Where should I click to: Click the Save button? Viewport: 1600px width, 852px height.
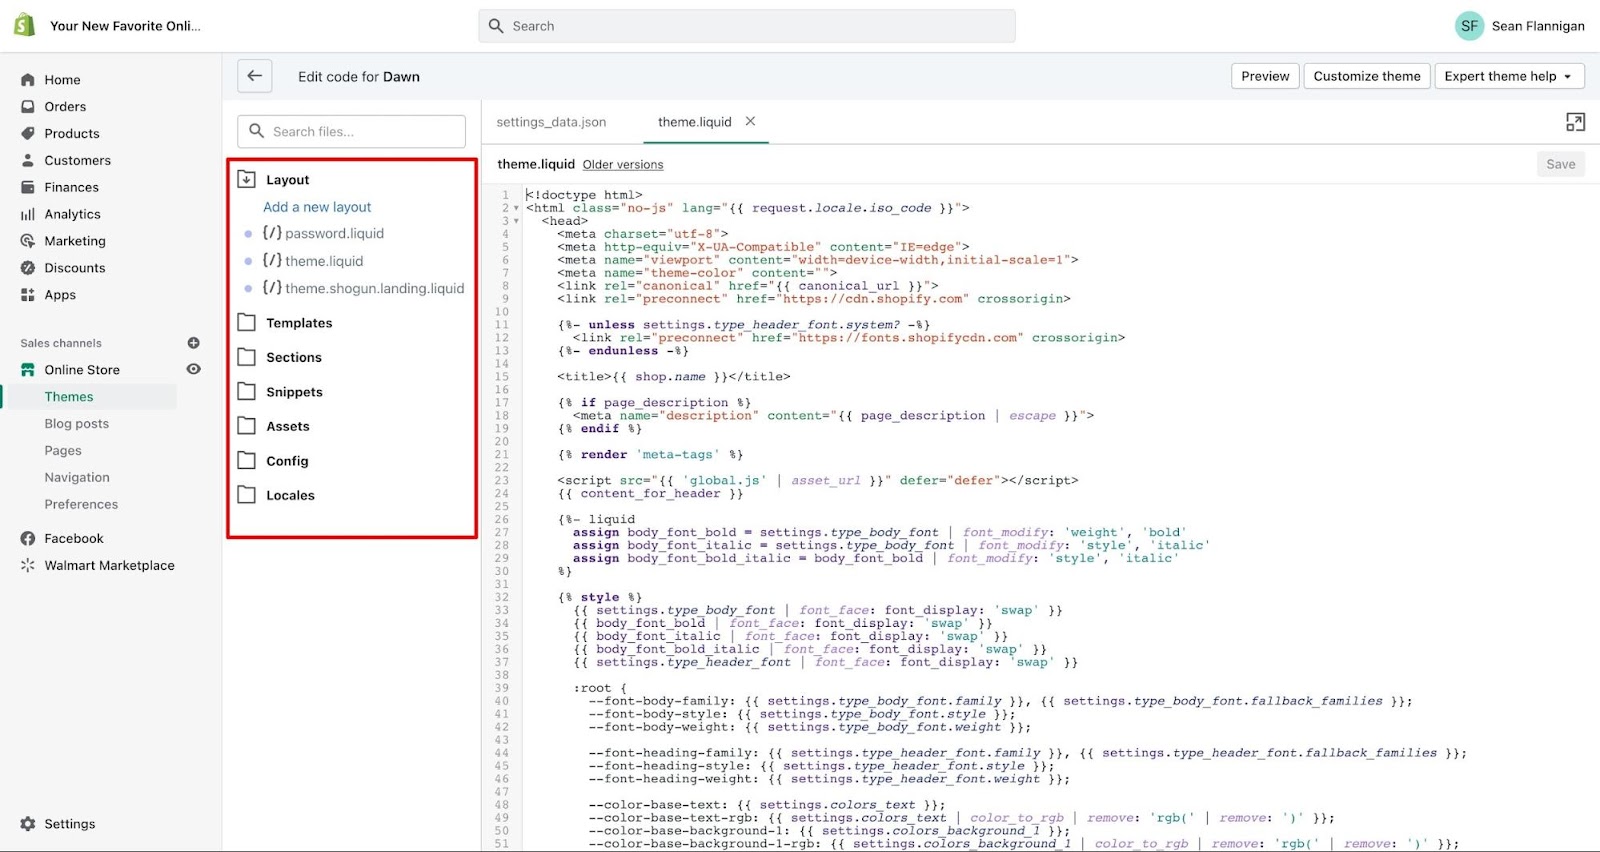[1560, 164]
